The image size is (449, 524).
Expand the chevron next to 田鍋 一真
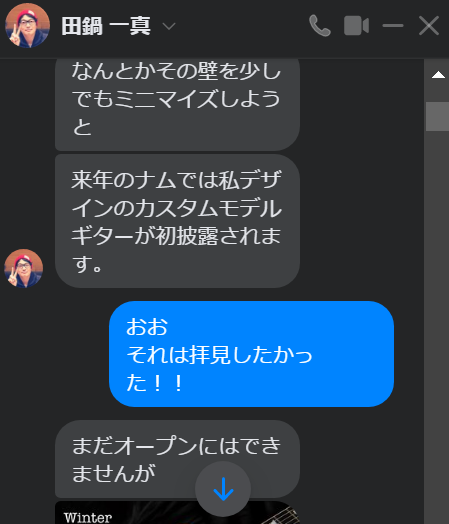point(169,26)
